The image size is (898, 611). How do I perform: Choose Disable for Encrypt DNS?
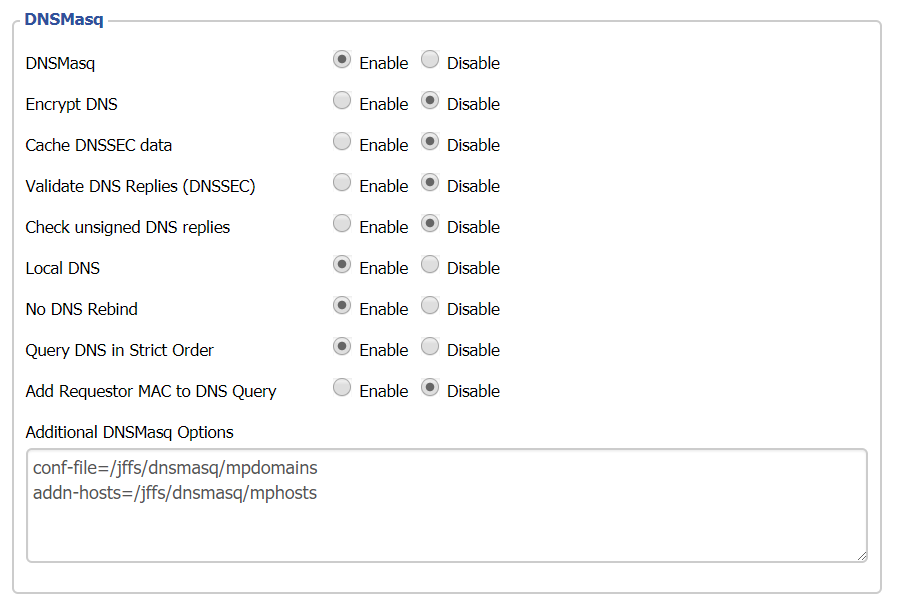[430, 101]
